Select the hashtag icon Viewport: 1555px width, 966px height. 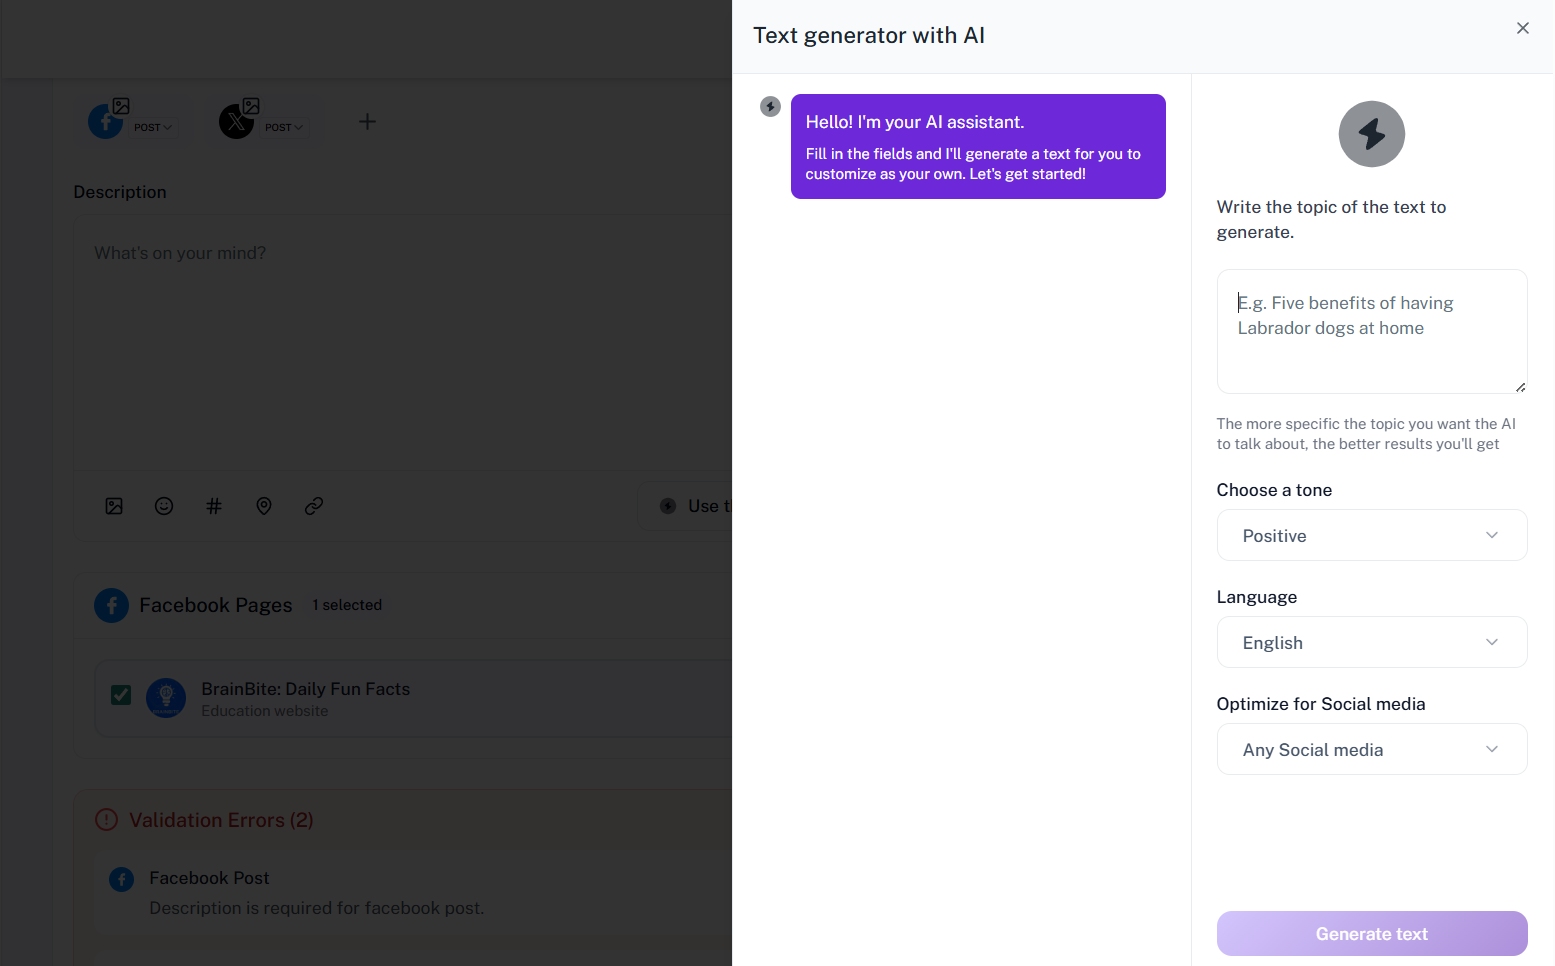pyautogui.click(x=213, y=506)
